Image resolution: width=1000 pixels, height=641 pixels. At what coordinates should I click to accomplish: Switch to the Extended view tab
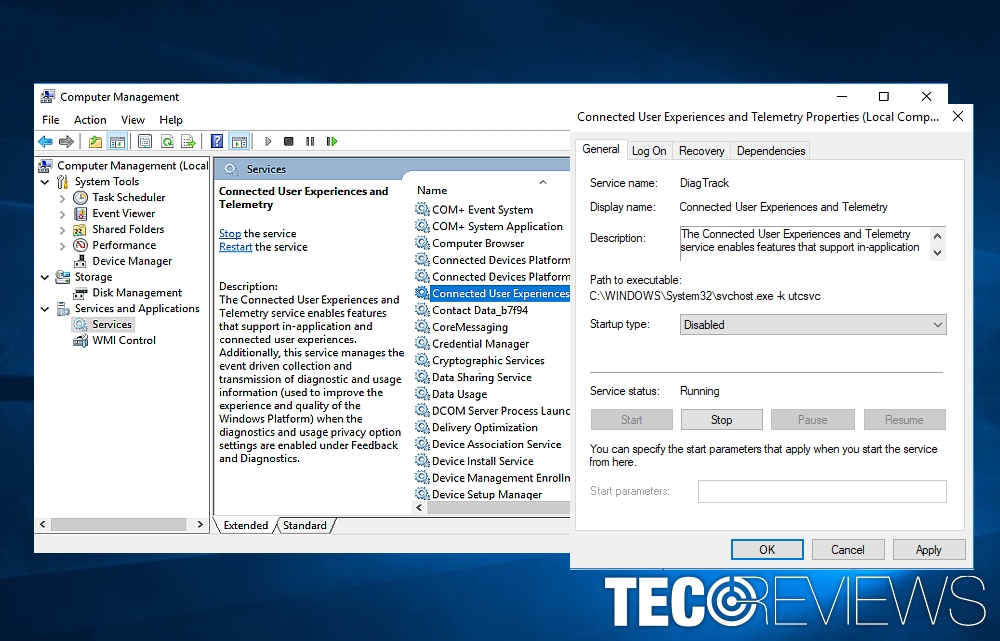point(246,526)
